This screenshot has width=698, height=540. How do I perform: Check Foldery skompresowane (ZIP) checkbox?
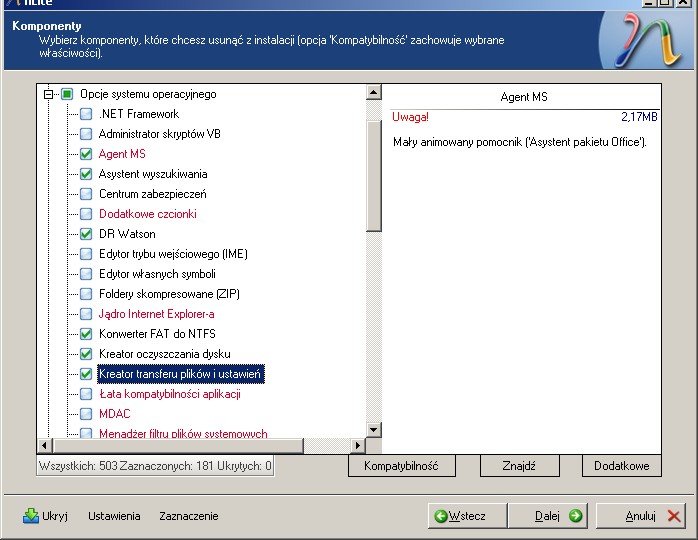coord(86,294)
